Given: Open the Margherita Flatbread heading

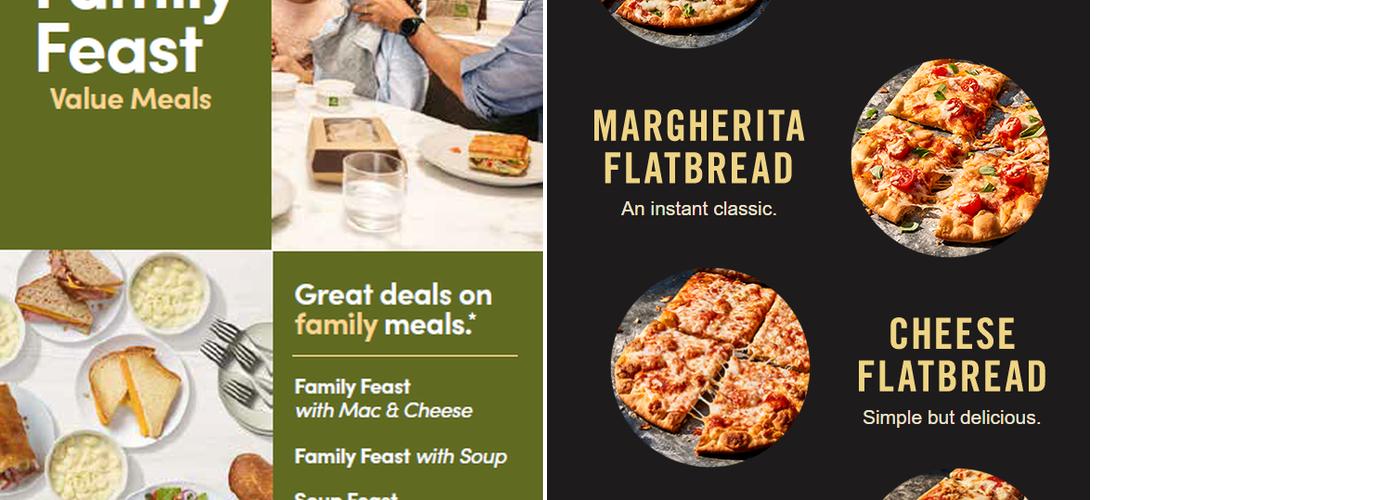Looking at the screenshot, I should 699,147.
